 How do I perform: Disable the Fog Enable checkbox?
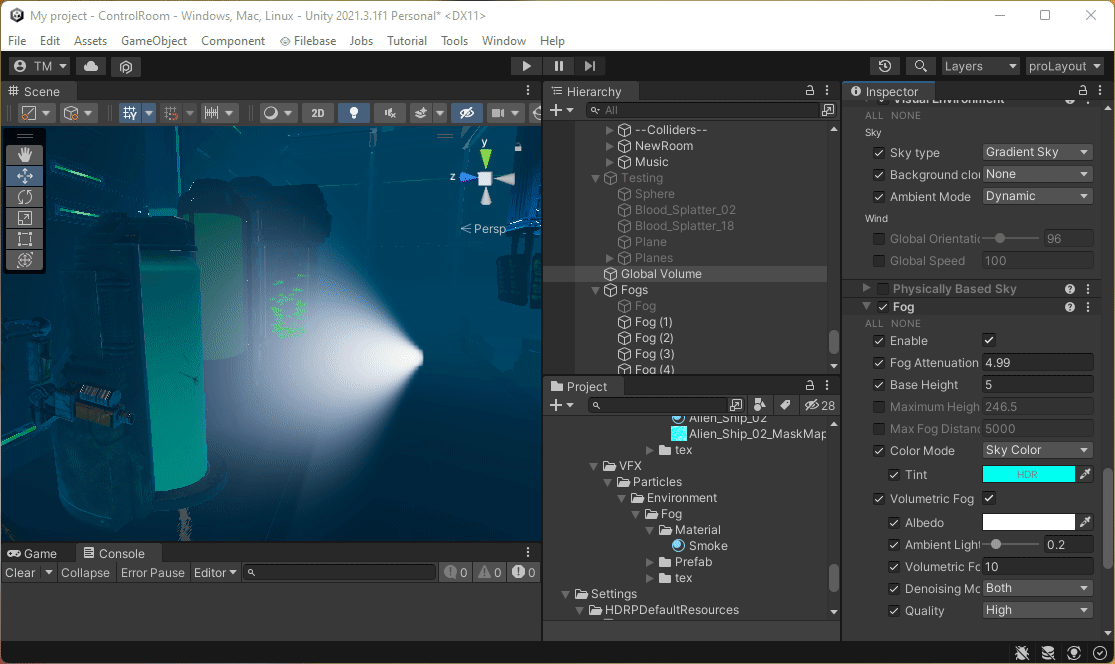pyautogui.click(x=988, y=340)
